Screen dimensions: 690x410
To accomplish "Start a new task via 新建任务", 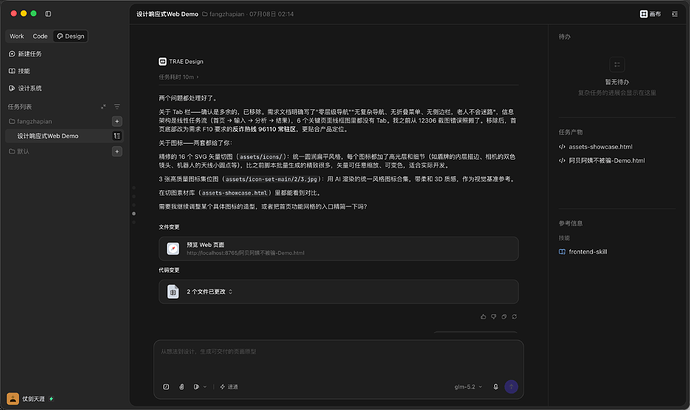I will [25, 54].
